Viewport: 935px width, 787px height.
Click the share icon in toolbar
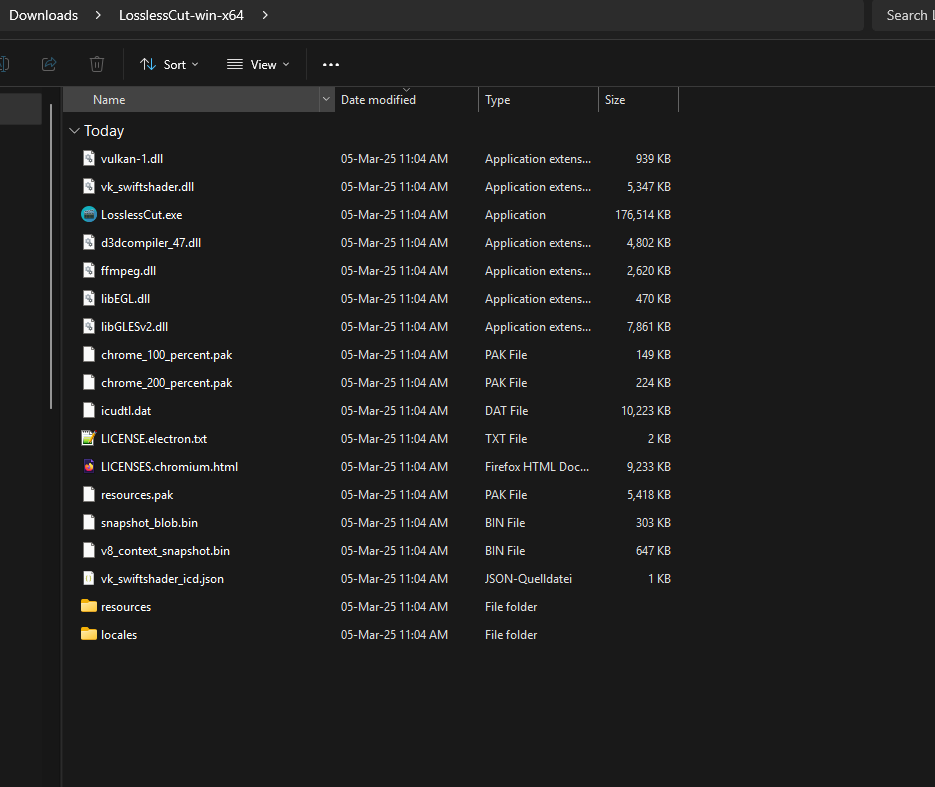pyautogui.click(x=49, y=64)
